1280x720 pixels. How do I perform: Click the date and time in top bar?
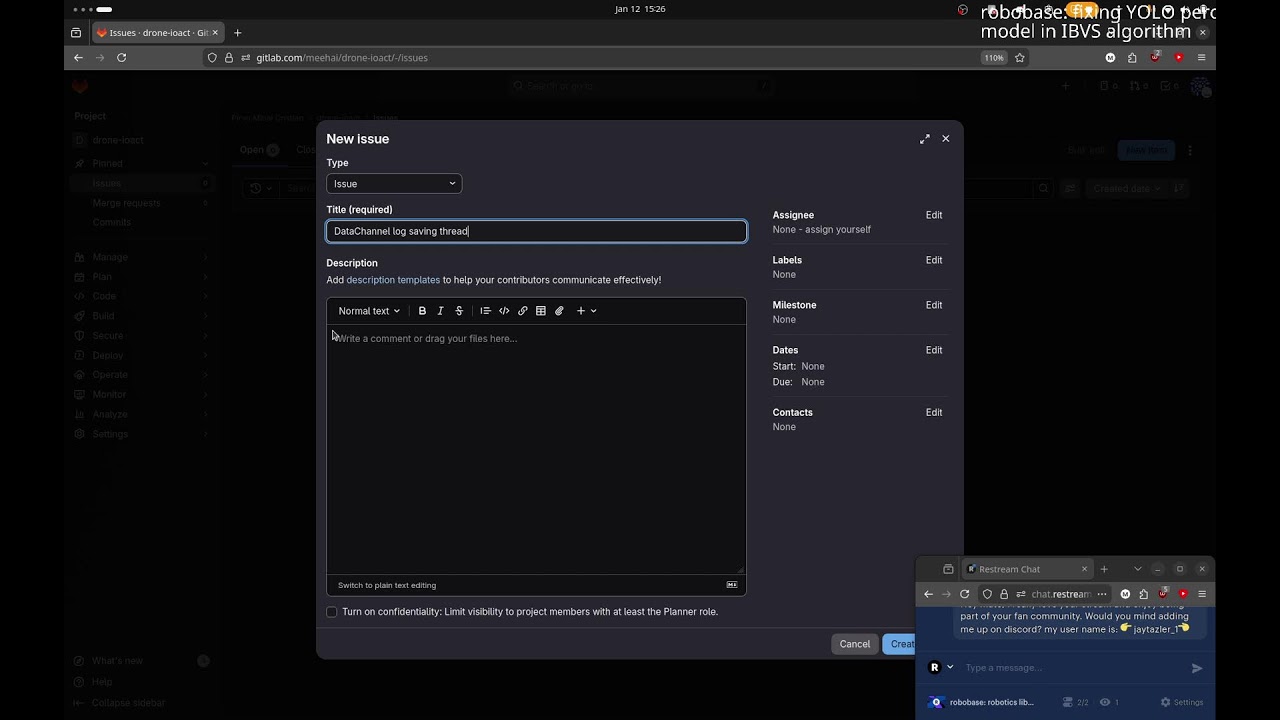tap(640, 9)
